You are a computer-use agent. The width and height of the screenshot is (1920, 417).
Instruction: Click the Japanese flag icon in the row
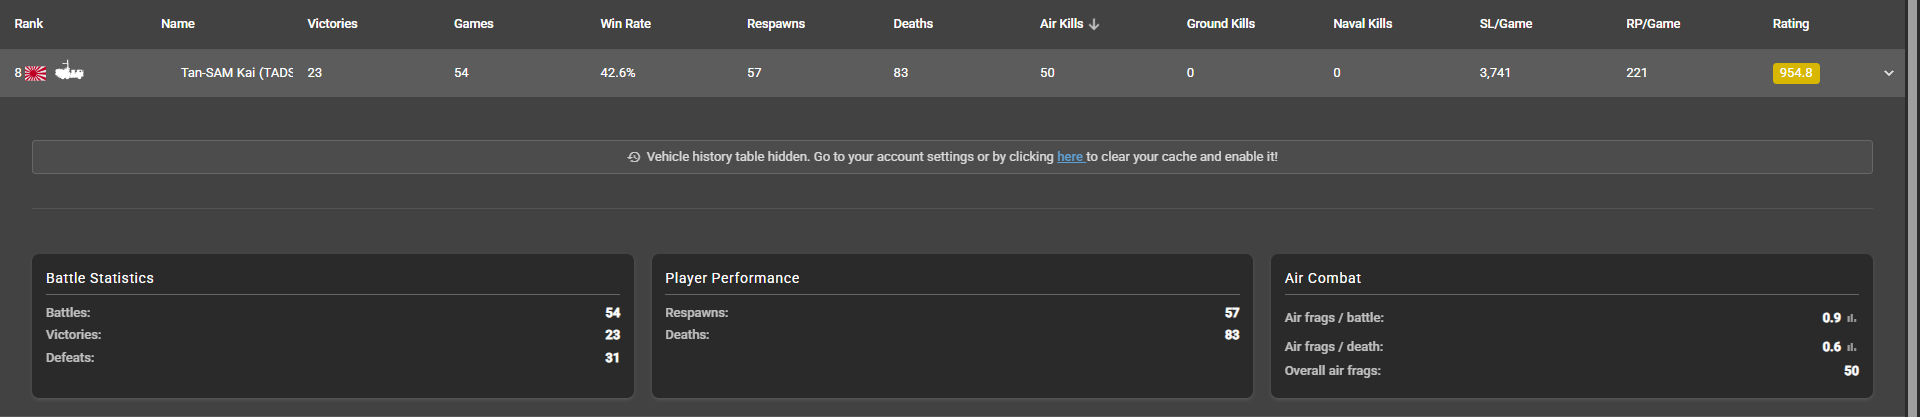coord(35,73)
